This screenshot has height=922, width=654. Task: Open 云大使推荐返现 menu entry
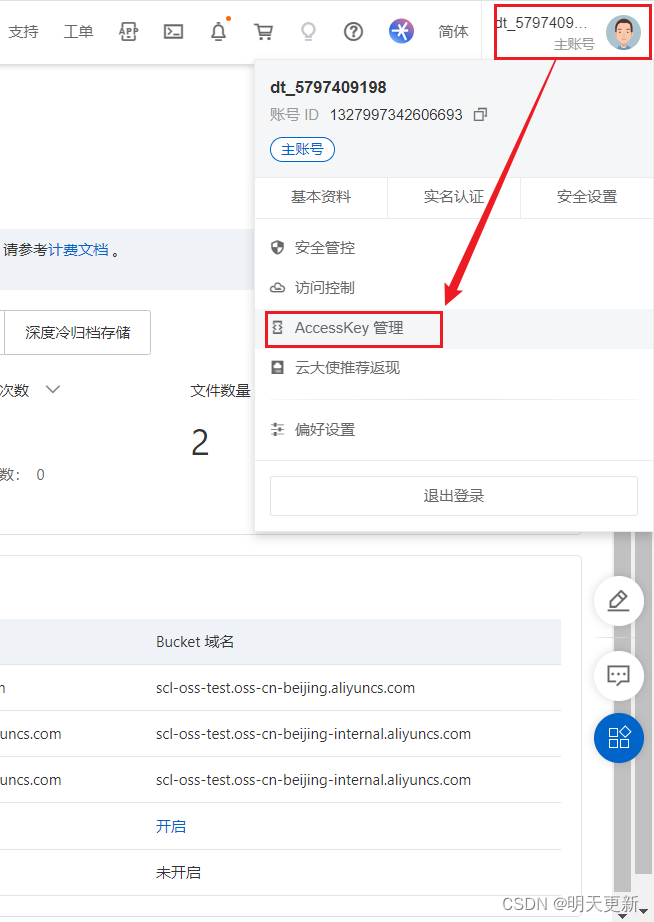[x=454, y=368]
